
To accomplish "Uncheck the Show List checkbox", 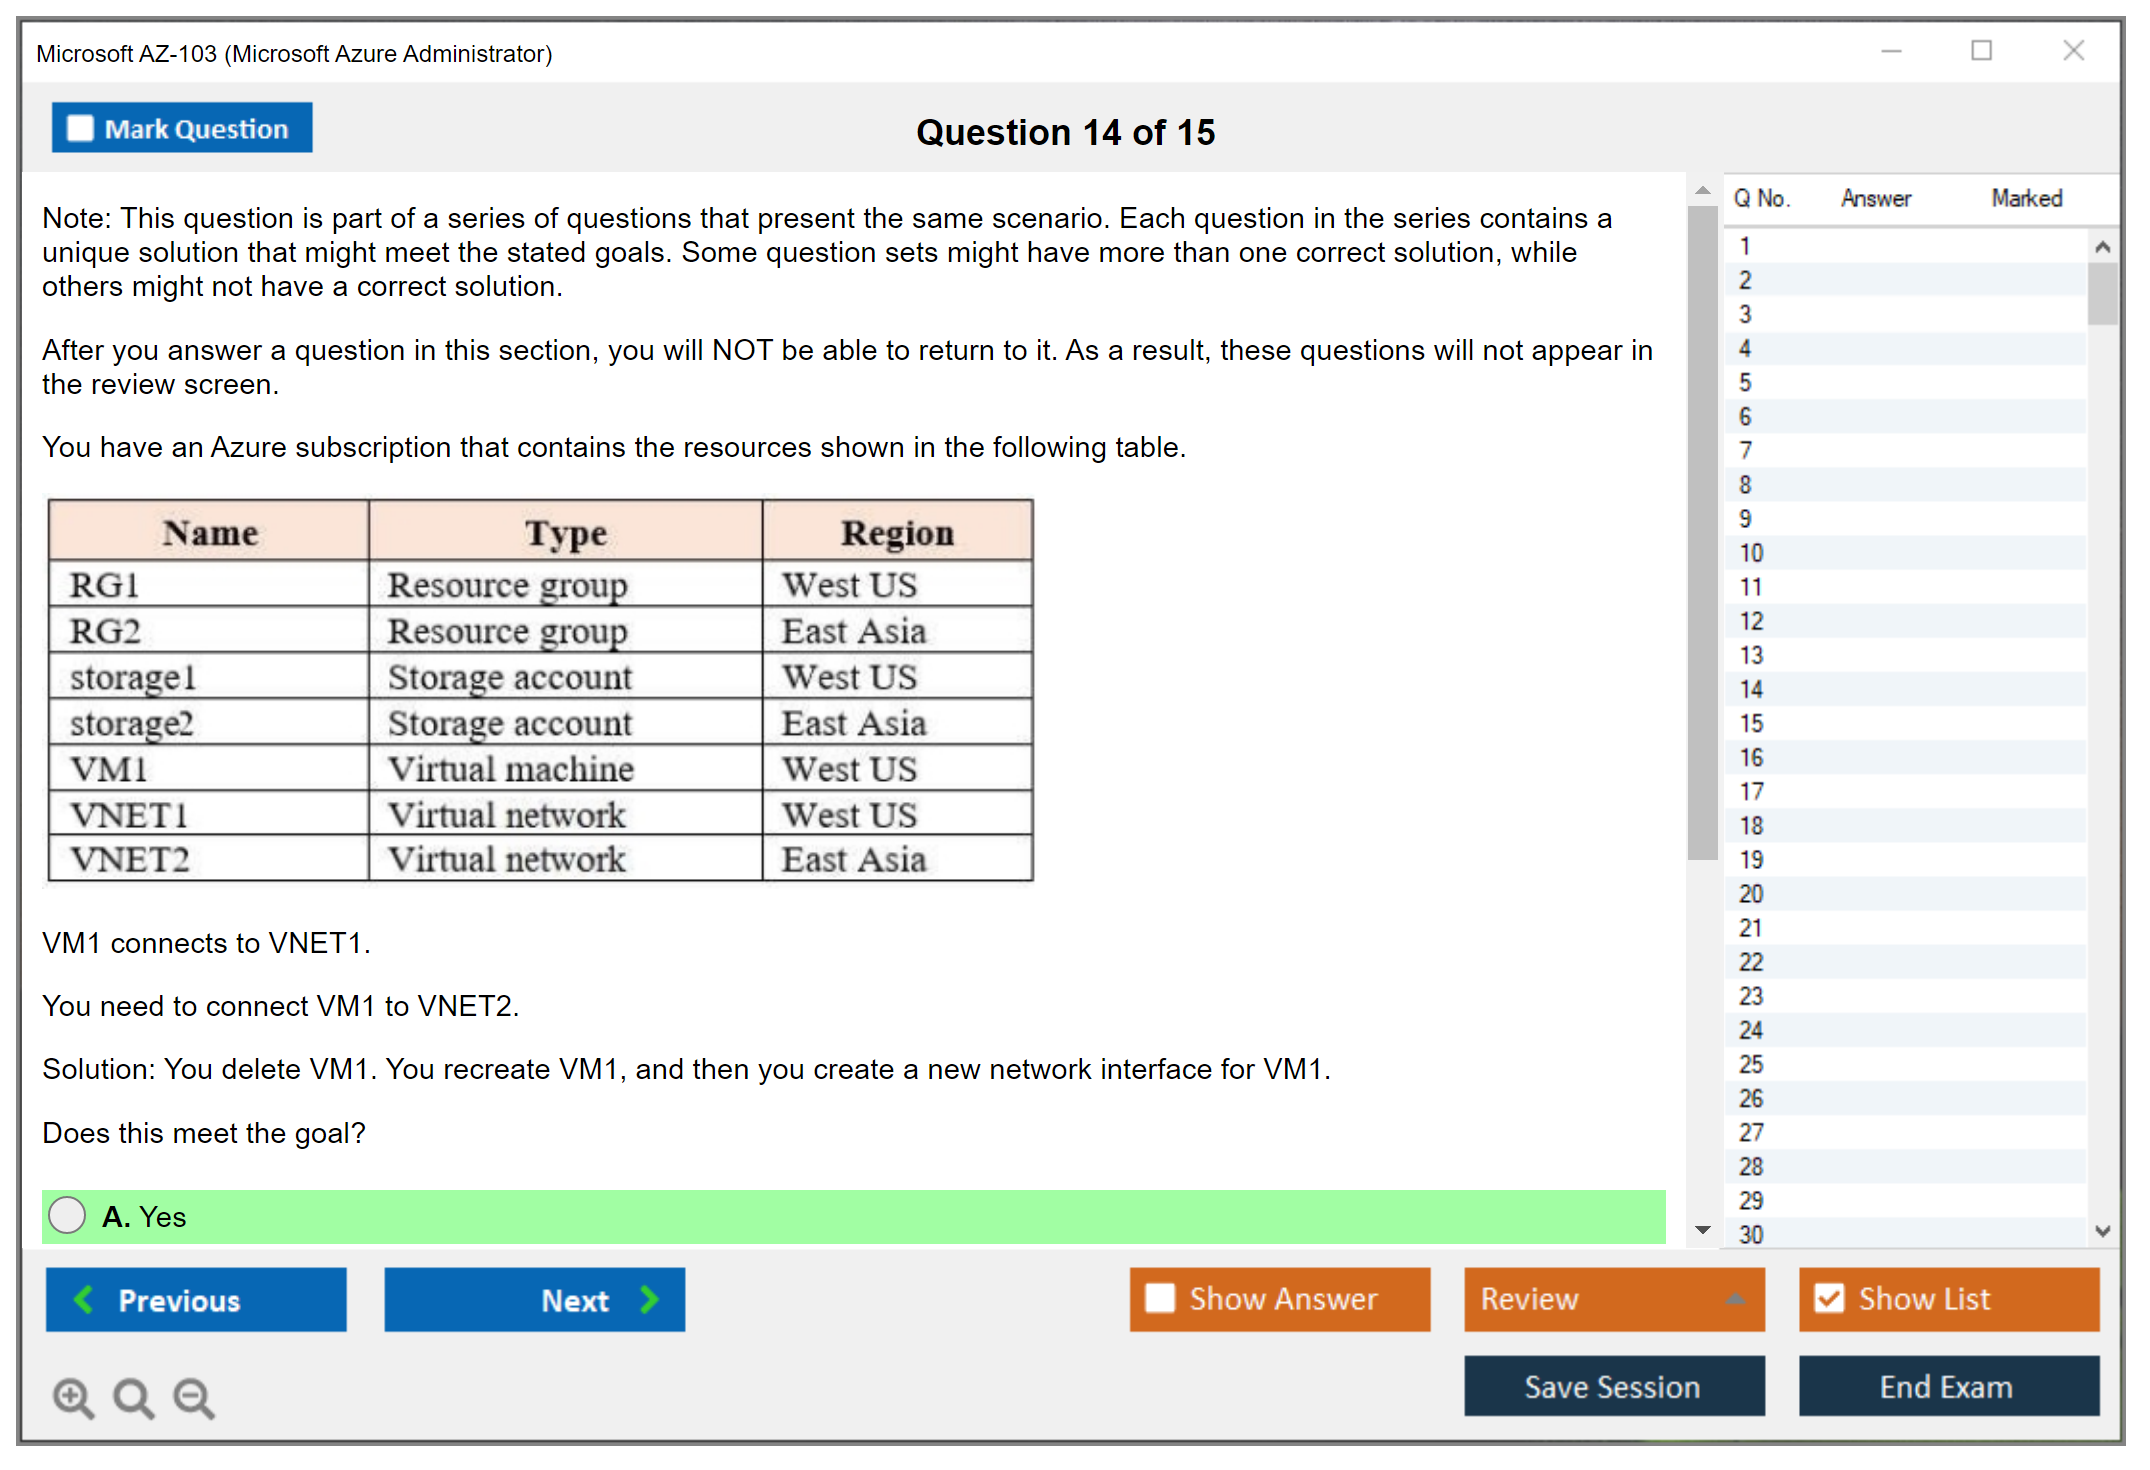I will 1829,1298.
